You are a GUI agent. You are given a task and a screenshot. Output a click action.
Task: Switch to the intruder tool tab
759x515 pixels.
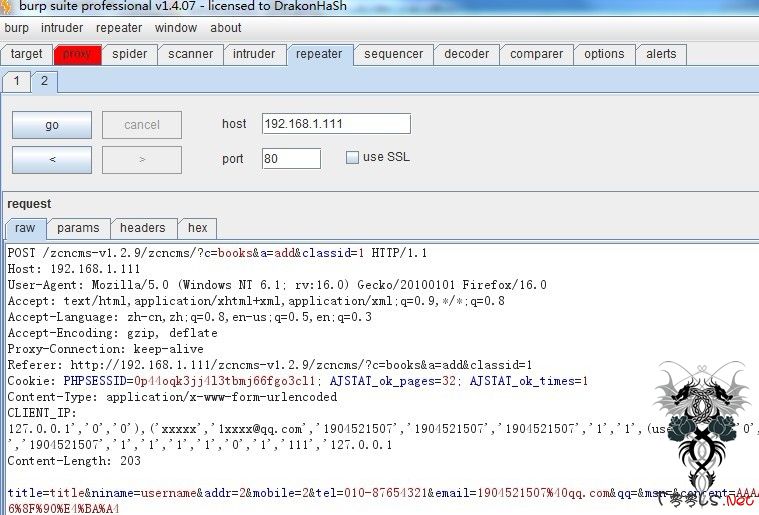click(254, 54)
